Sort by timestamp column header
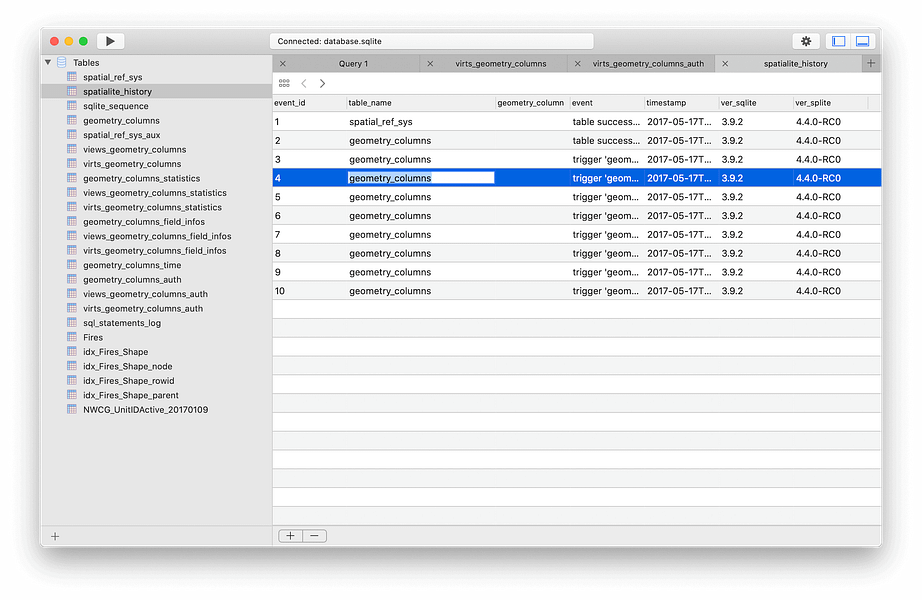922x600 pixels. 682,103
